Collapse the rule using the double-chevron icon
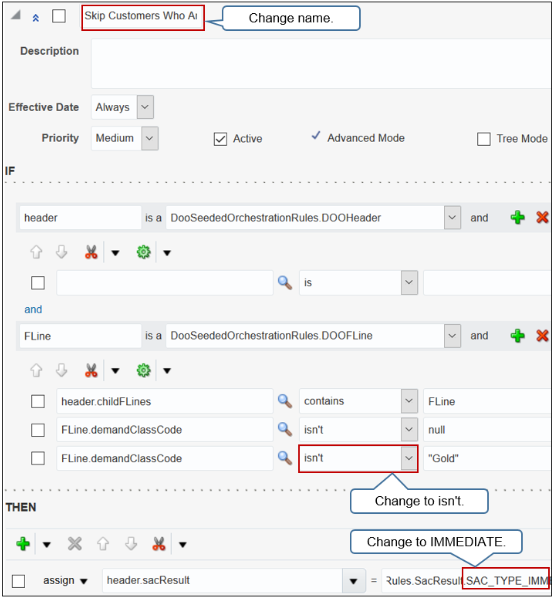The height and width of the screenshot is (598, 554). pos(35,18)
